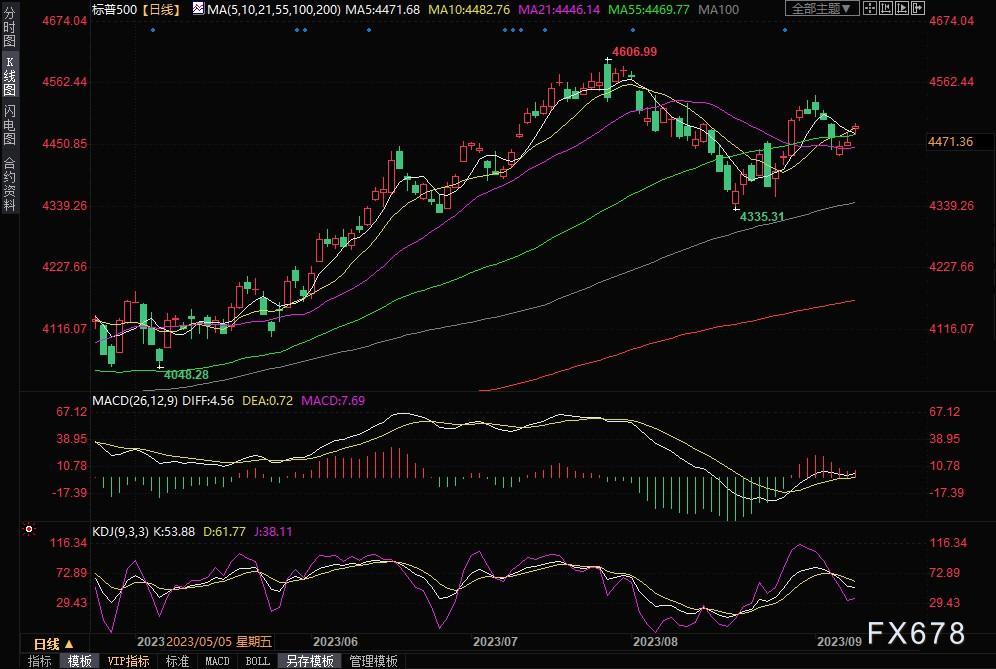Click the red sun icon beside KDJ
Viewport: 996px width, 669px height.
click(x=29, y=529)
